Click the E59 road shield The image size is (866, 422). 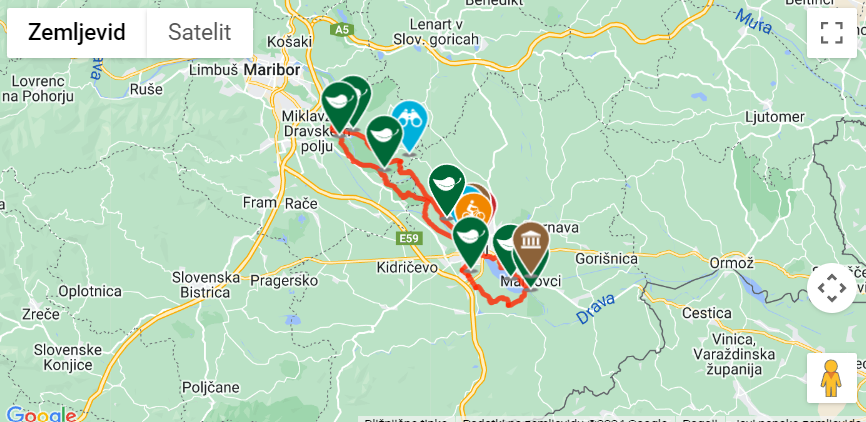click(410, 239)
